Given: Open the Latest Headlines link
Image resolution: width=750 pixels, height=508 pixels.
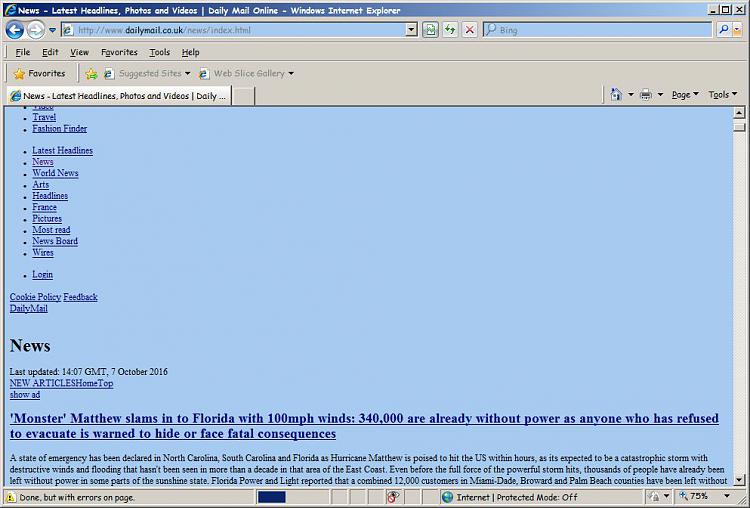Looking at the screenshot, I should tap(62, 151).
